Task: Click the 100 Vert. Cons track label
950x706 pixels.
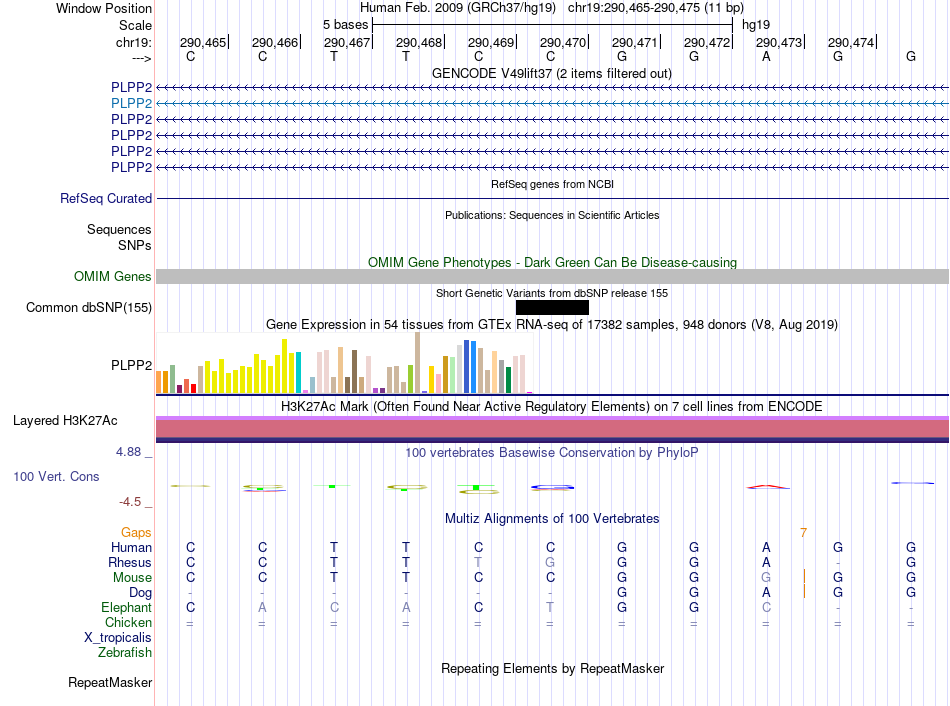Action: [56, 476]
